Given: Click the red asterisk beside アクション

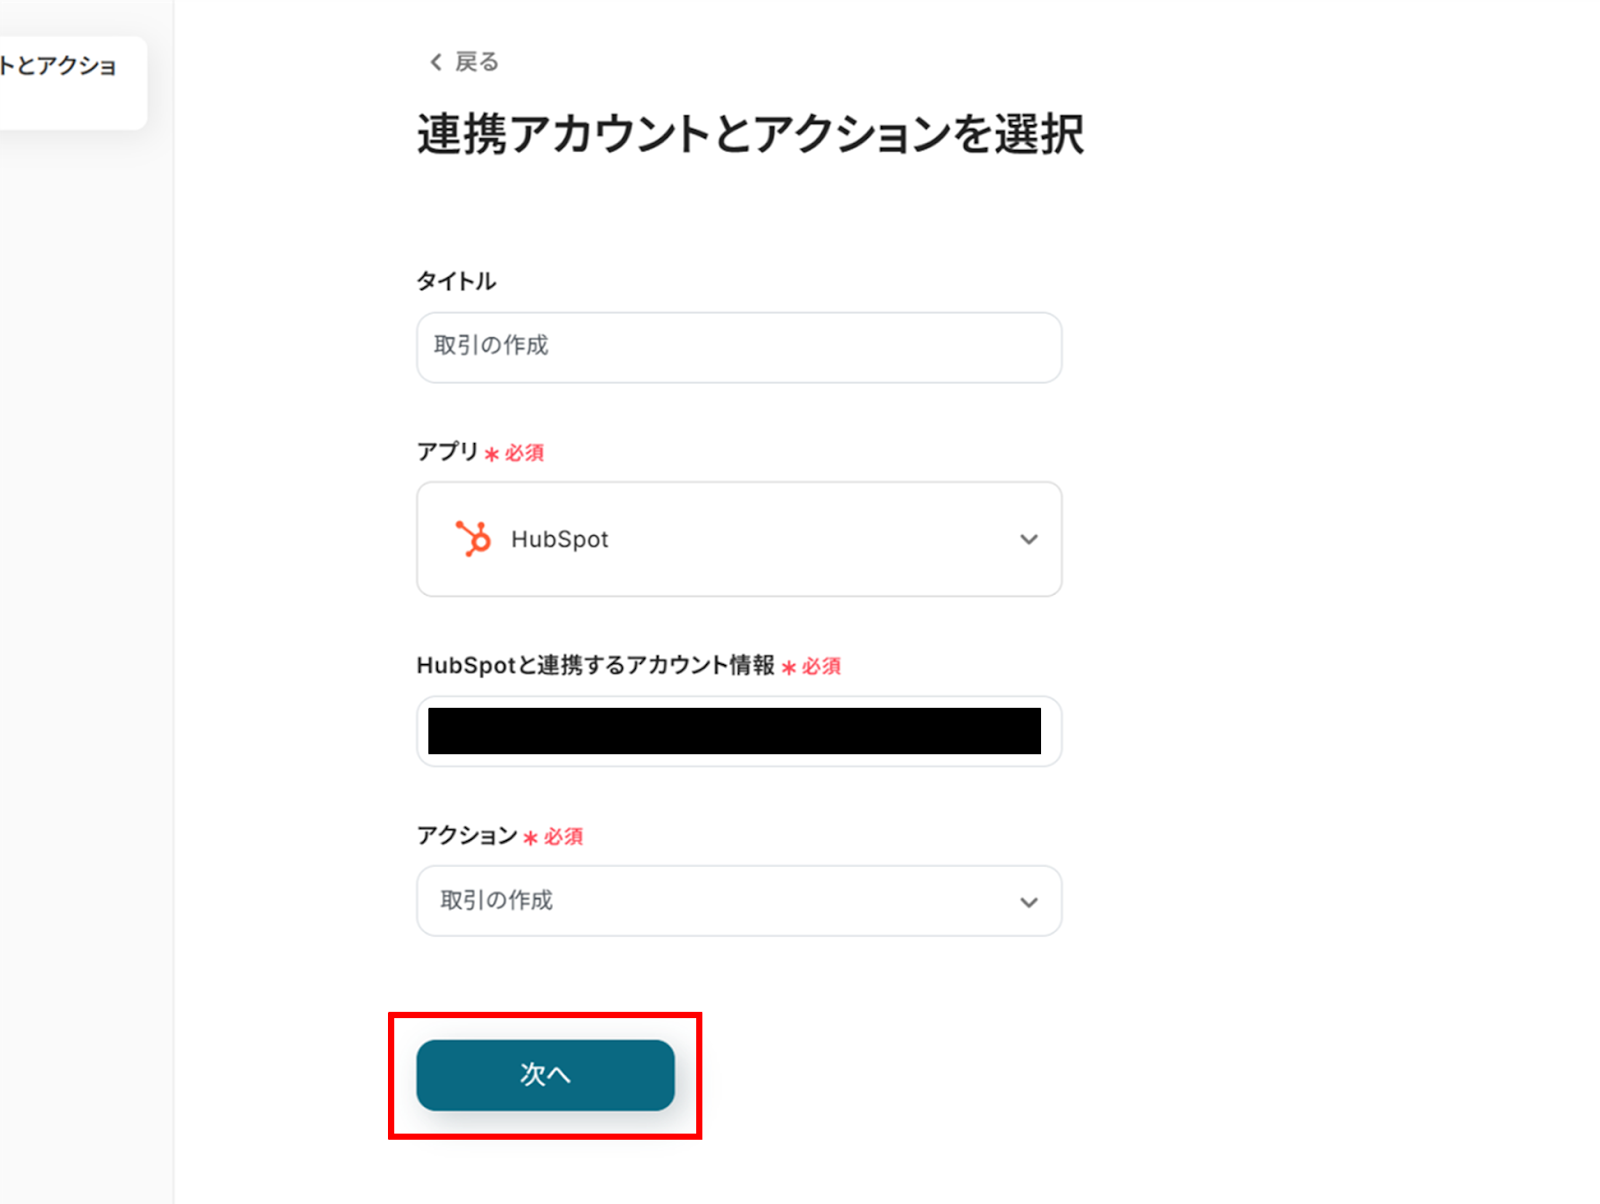Looking at the screenshot, I should point(531,838).
